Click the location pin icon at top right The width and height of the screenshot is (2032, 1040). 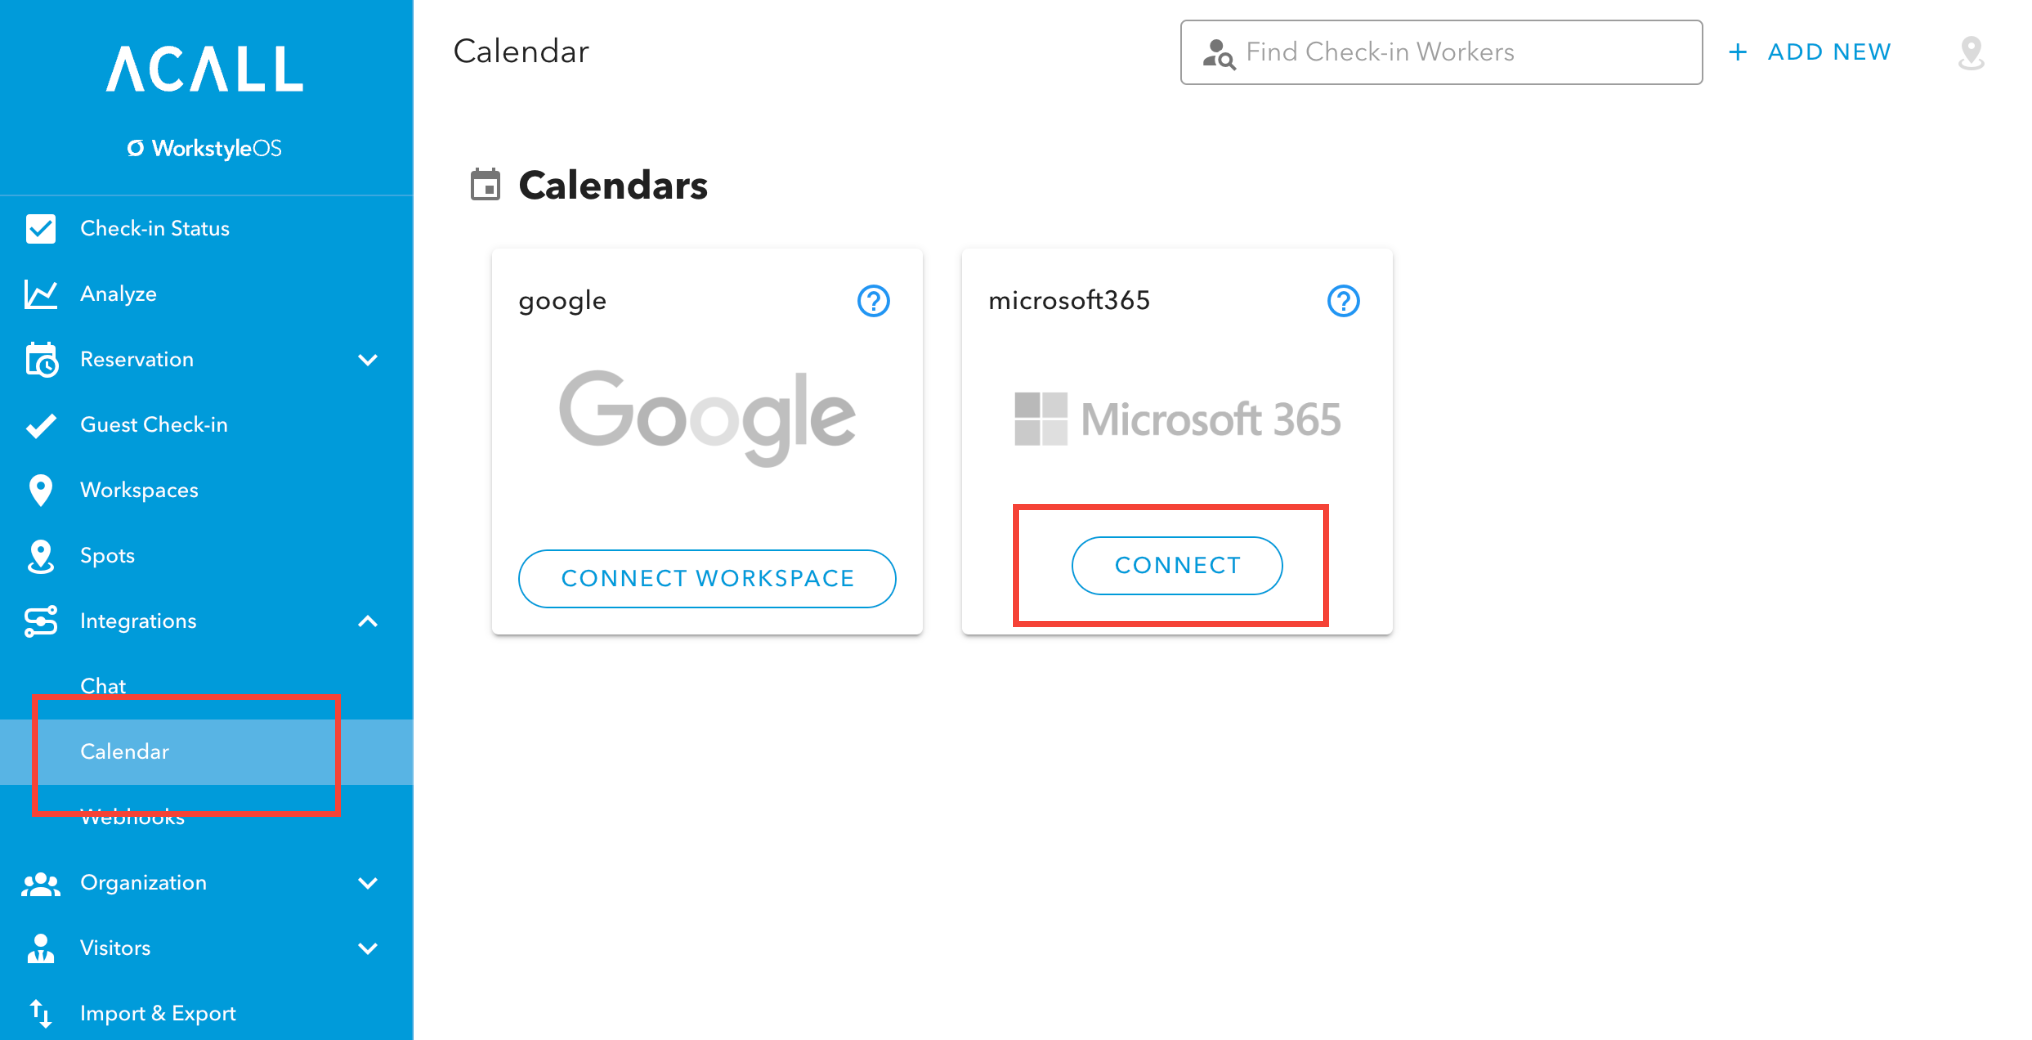1971,53
